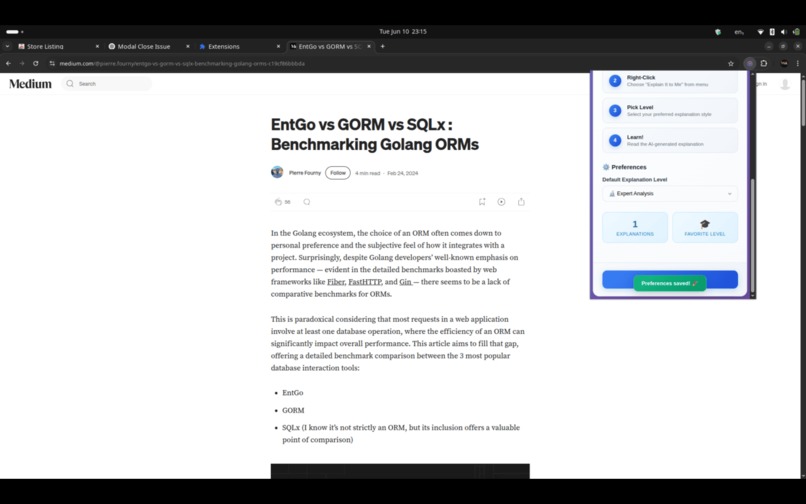Open the Medium home logo

tap(30, 84)
